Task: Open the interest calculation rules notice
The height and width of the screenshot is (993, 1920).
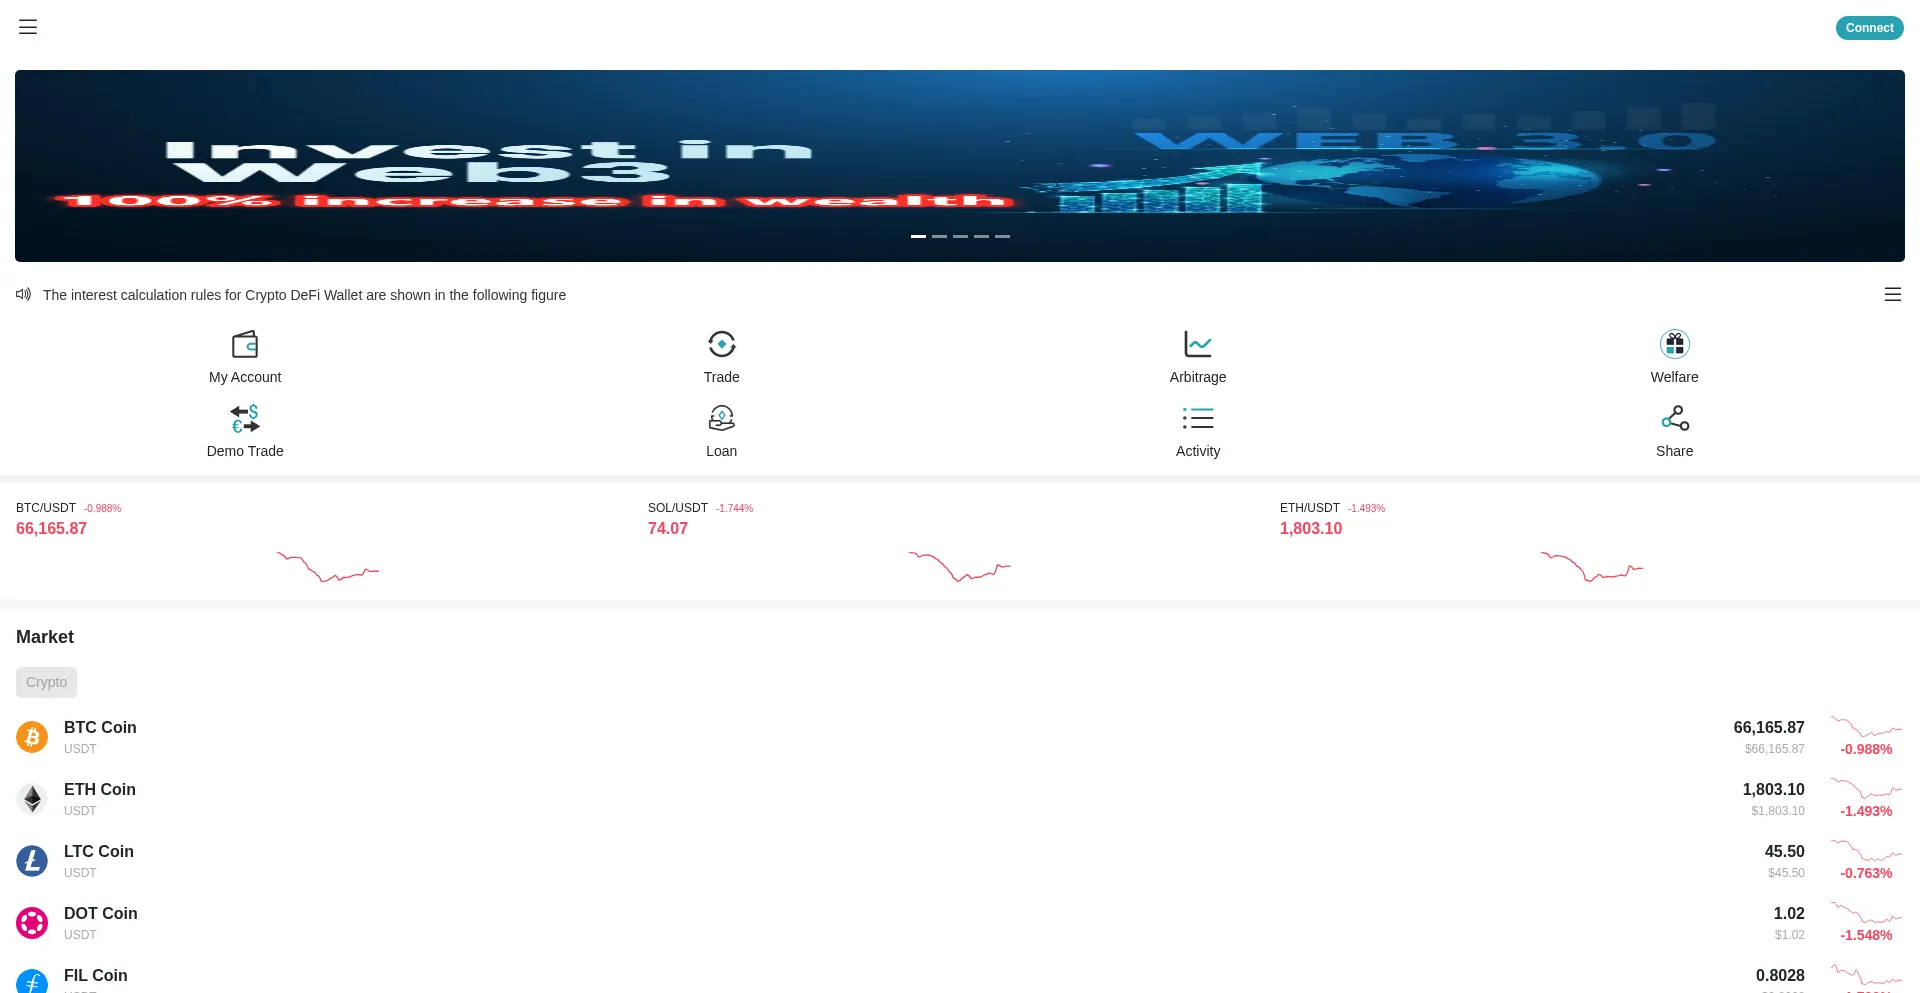Action: [x=304, y=295]
